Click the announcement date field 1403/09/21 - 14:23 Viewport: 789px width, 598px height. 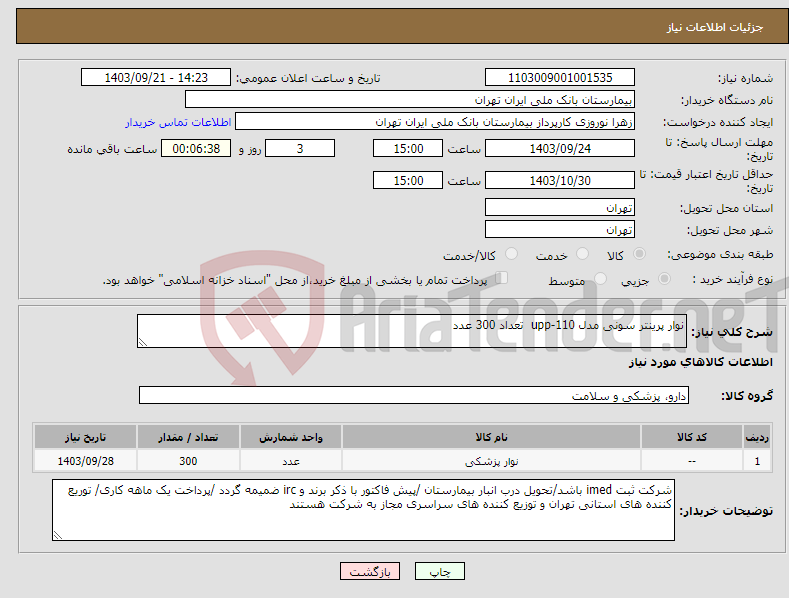(x=156, y=78)
